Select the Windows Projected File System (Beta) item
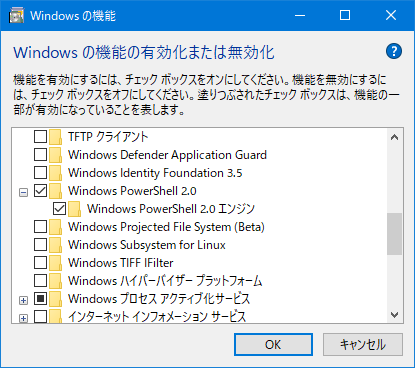 click(x=166, y=227)
